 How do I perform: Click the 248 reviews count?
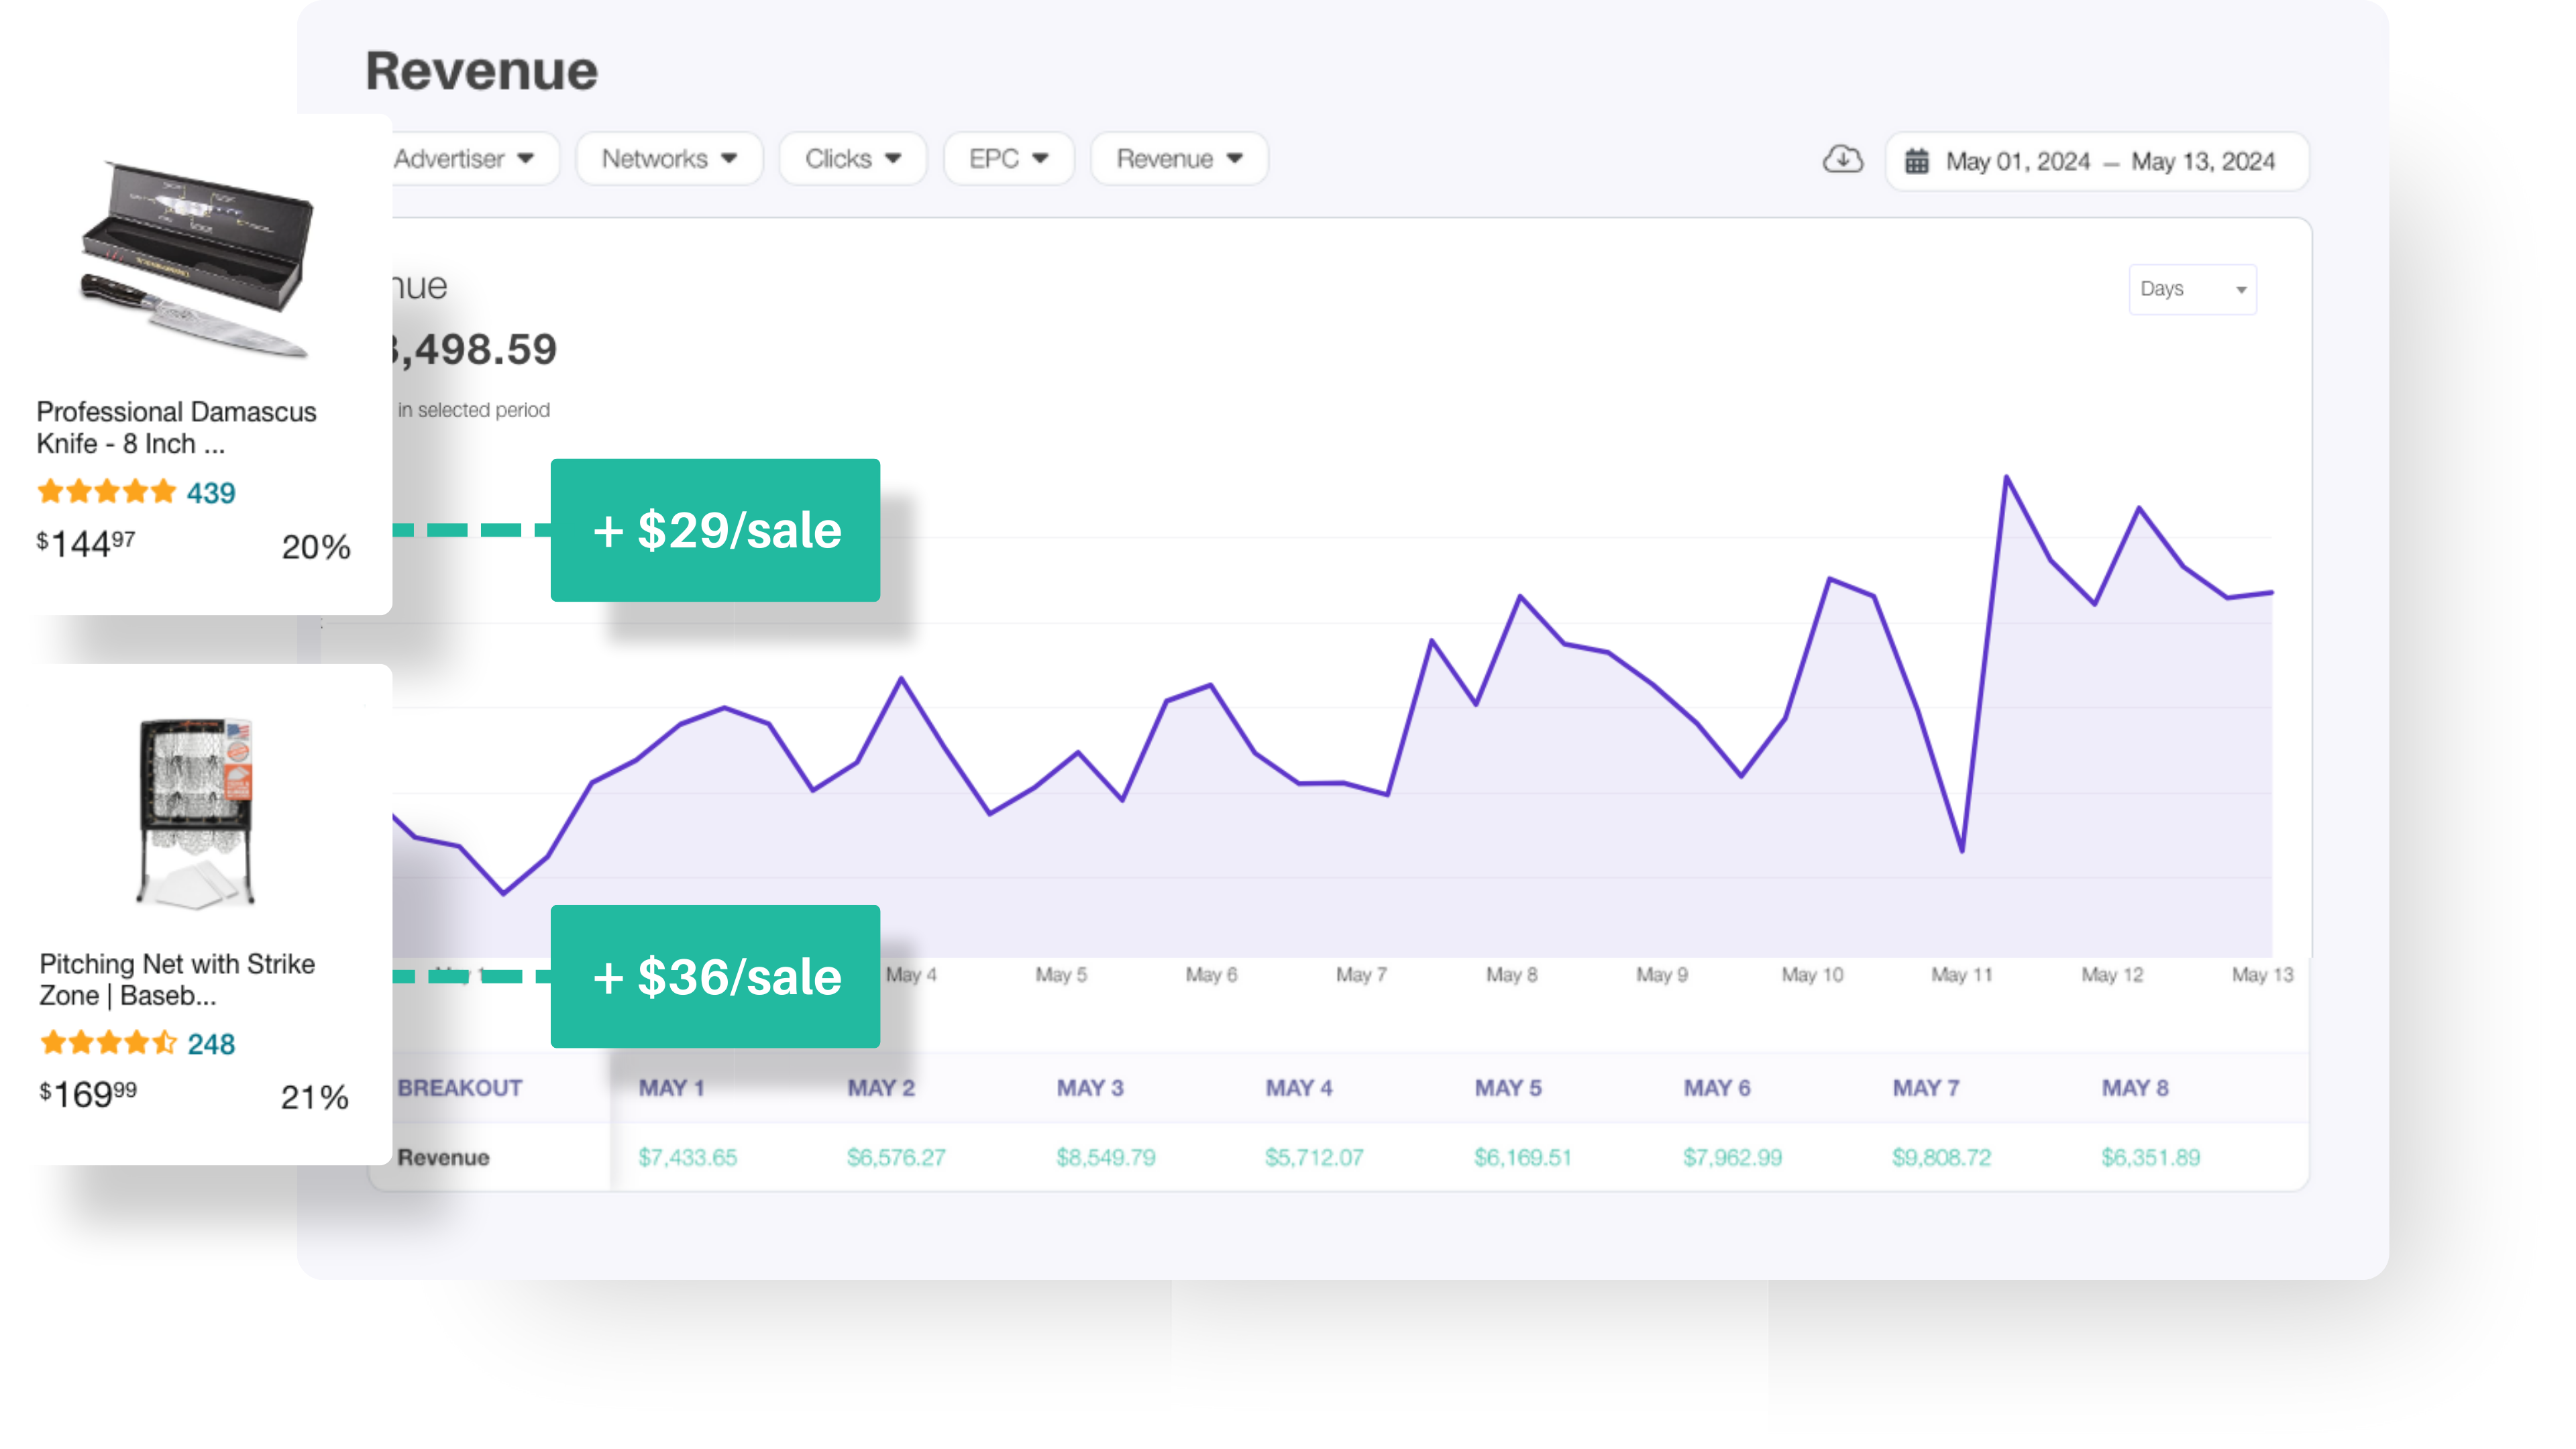click(211, 1044)
